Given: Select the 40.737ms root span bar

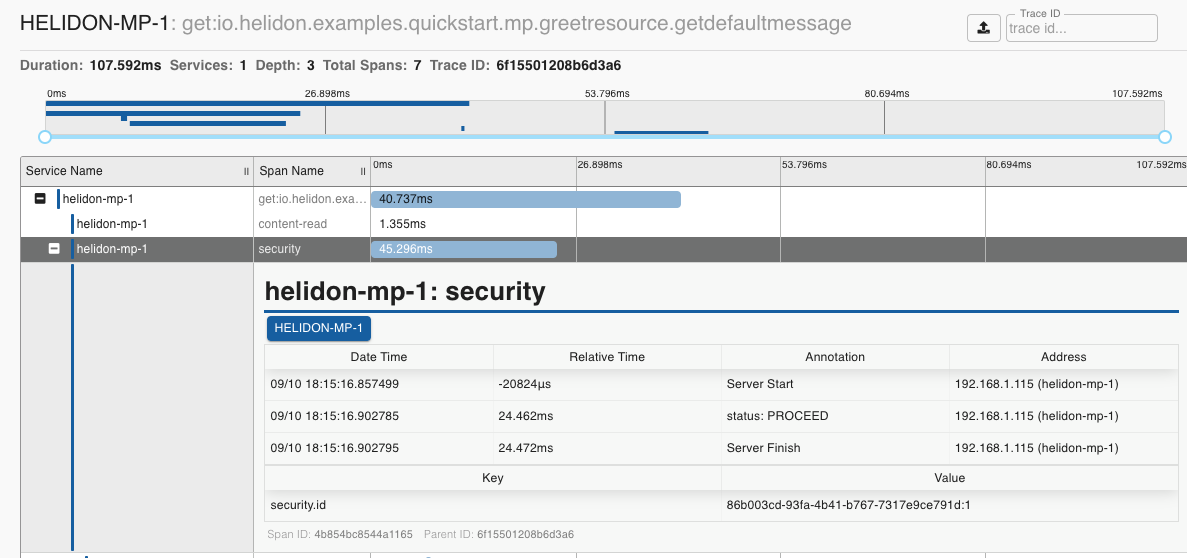Looking at the screenshot, I should click(526, 199).
